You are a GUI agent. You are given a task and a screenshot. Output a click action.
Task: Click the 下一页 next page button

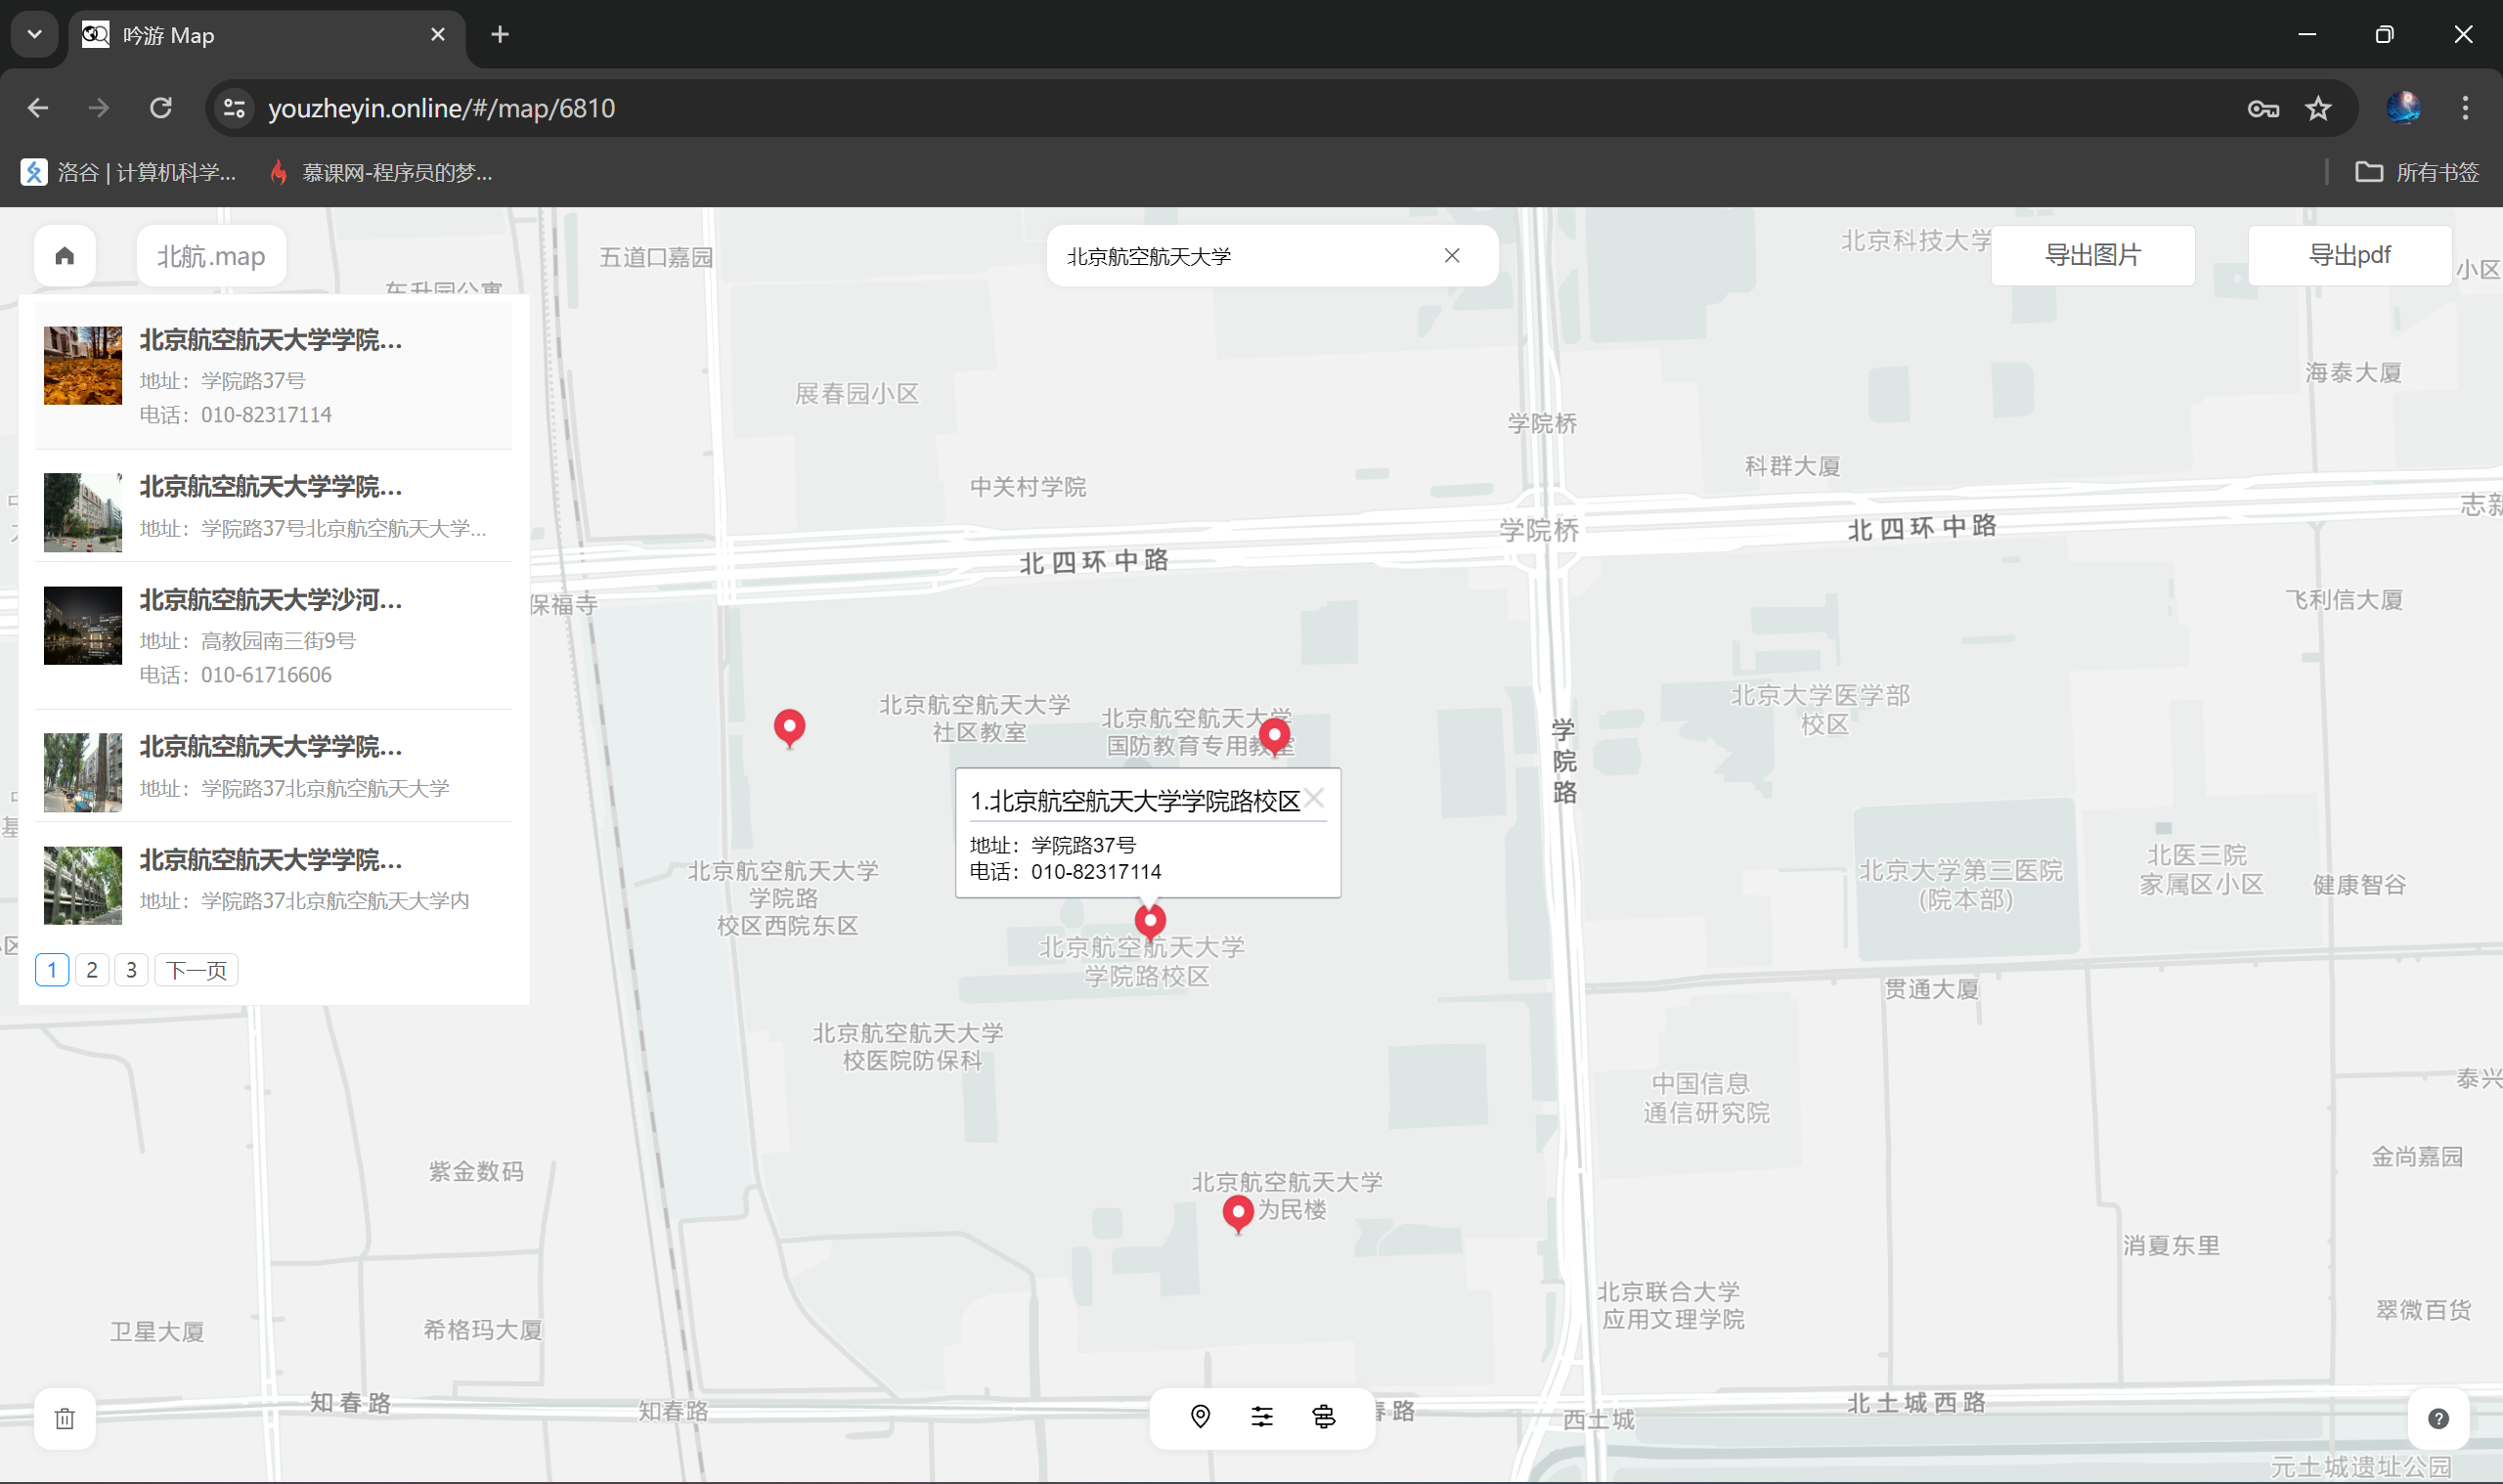coord(196,970)
